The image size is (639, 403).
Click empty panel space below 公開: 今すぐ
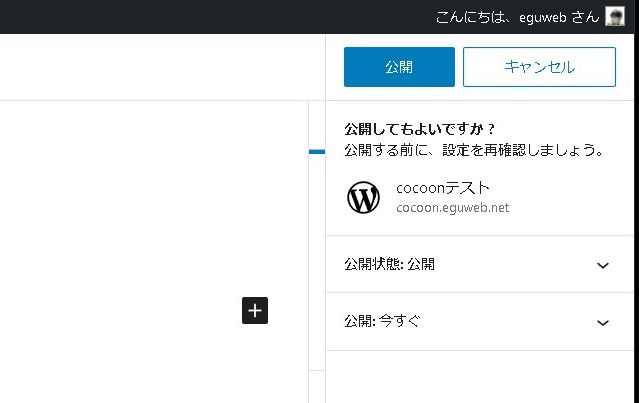click(480, 377)
